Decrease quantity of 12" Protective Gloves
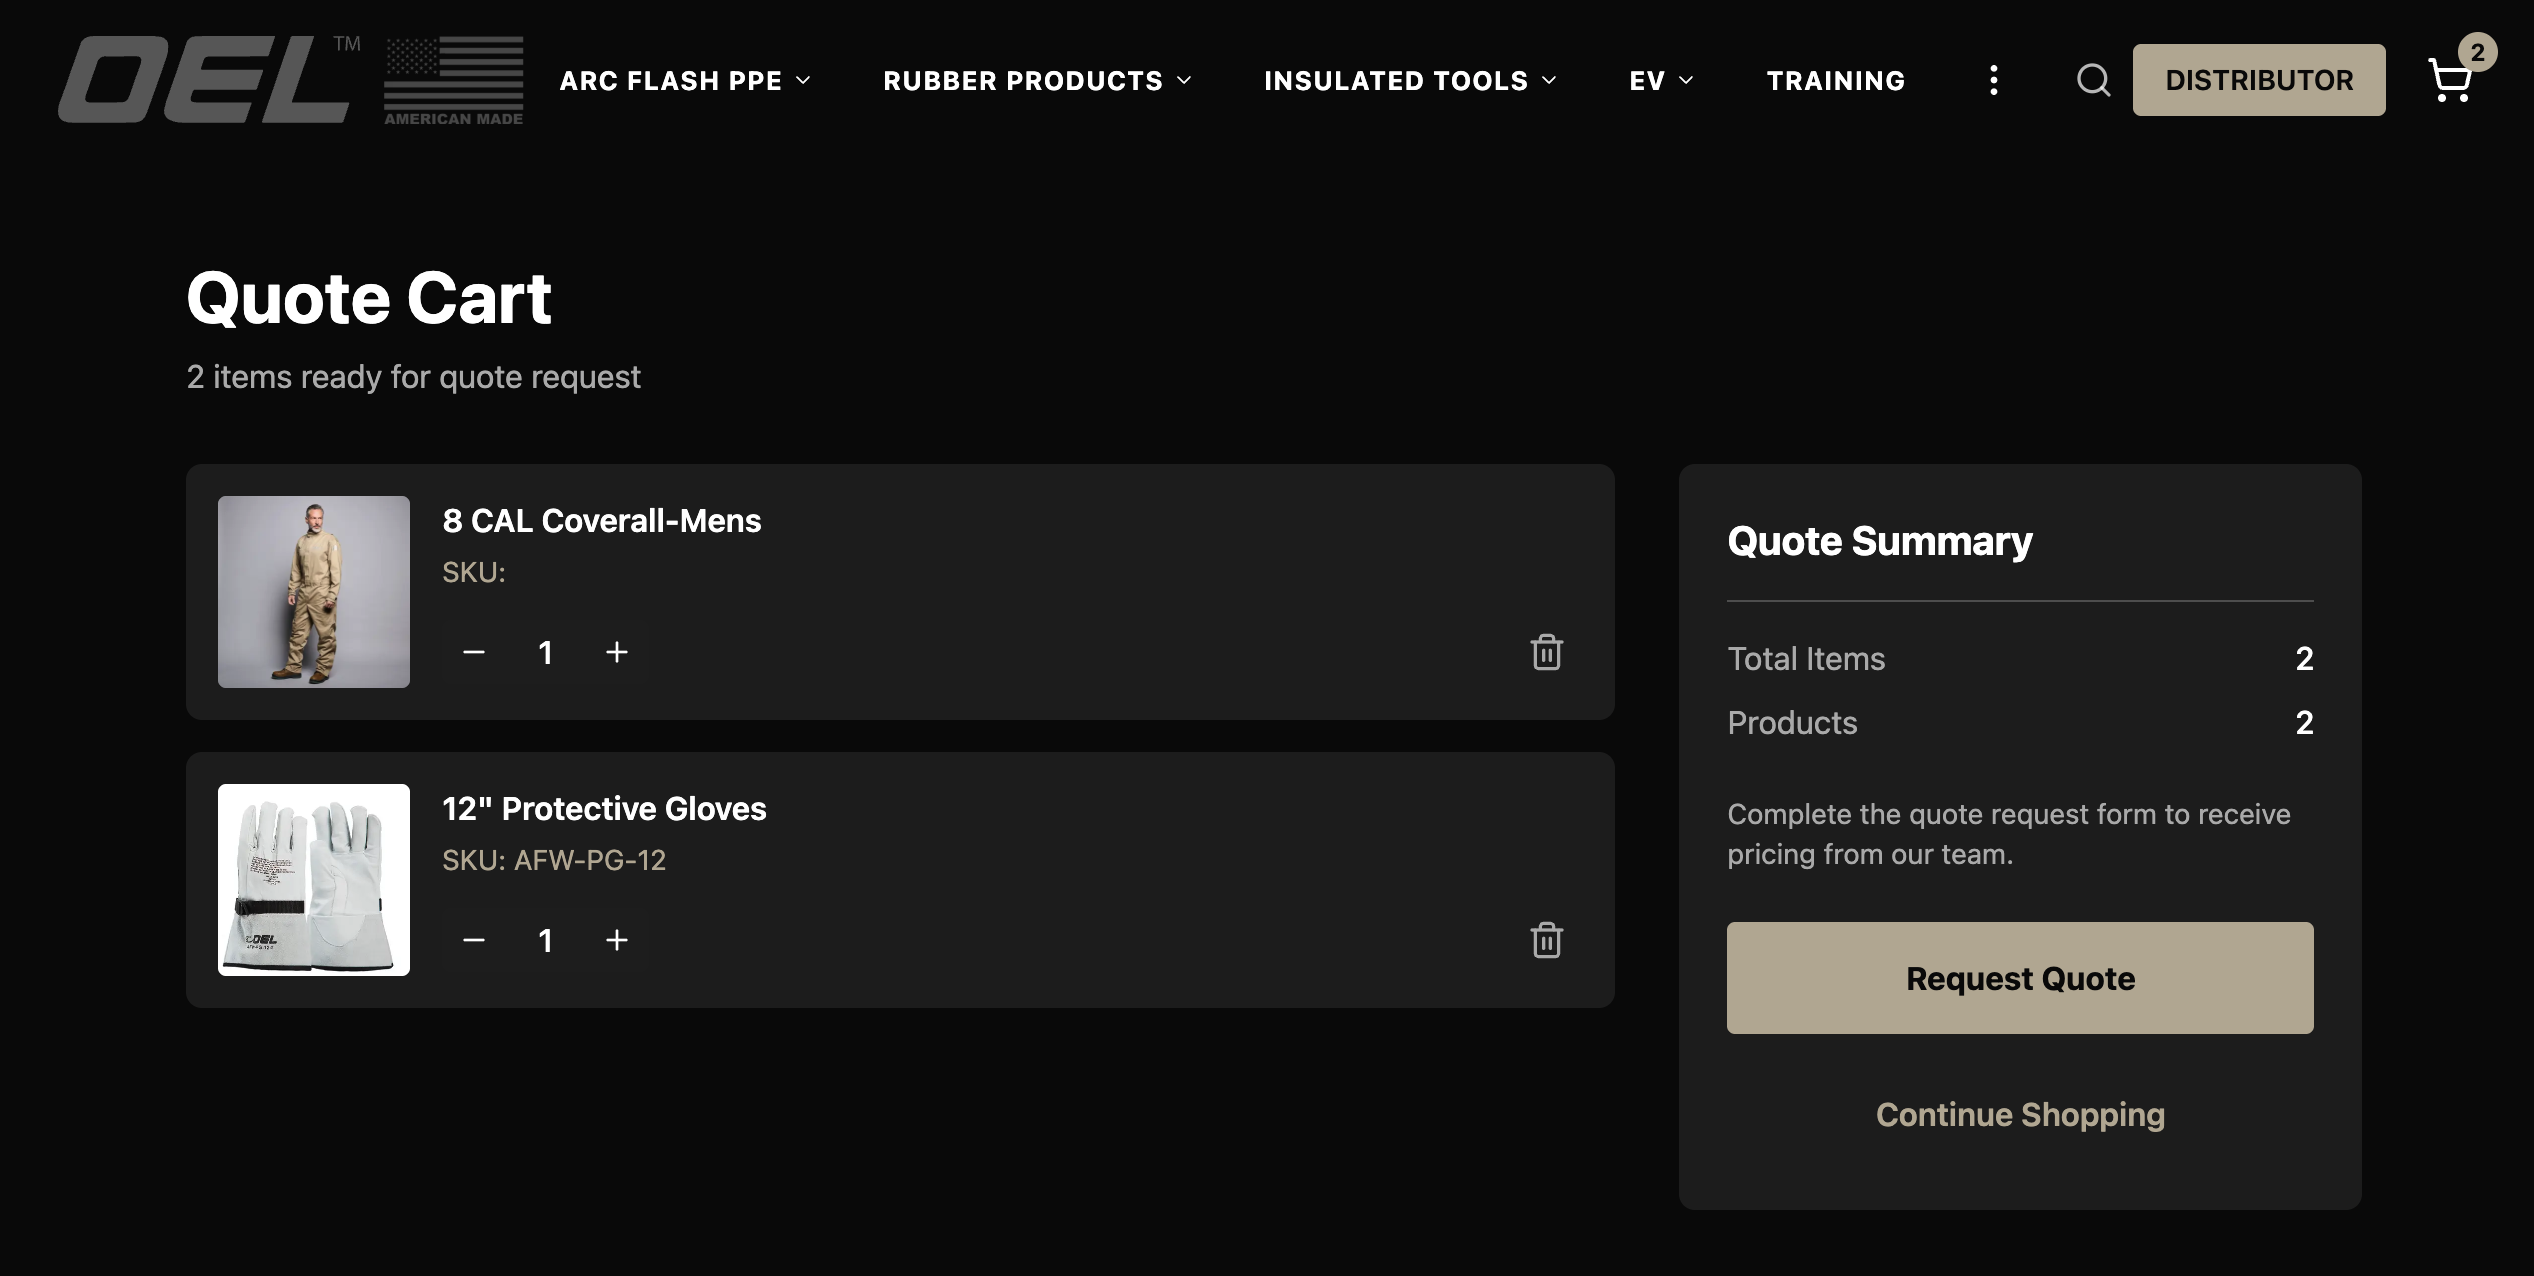Viewport: 2534px width, 1276px height. tap(474, 940)
